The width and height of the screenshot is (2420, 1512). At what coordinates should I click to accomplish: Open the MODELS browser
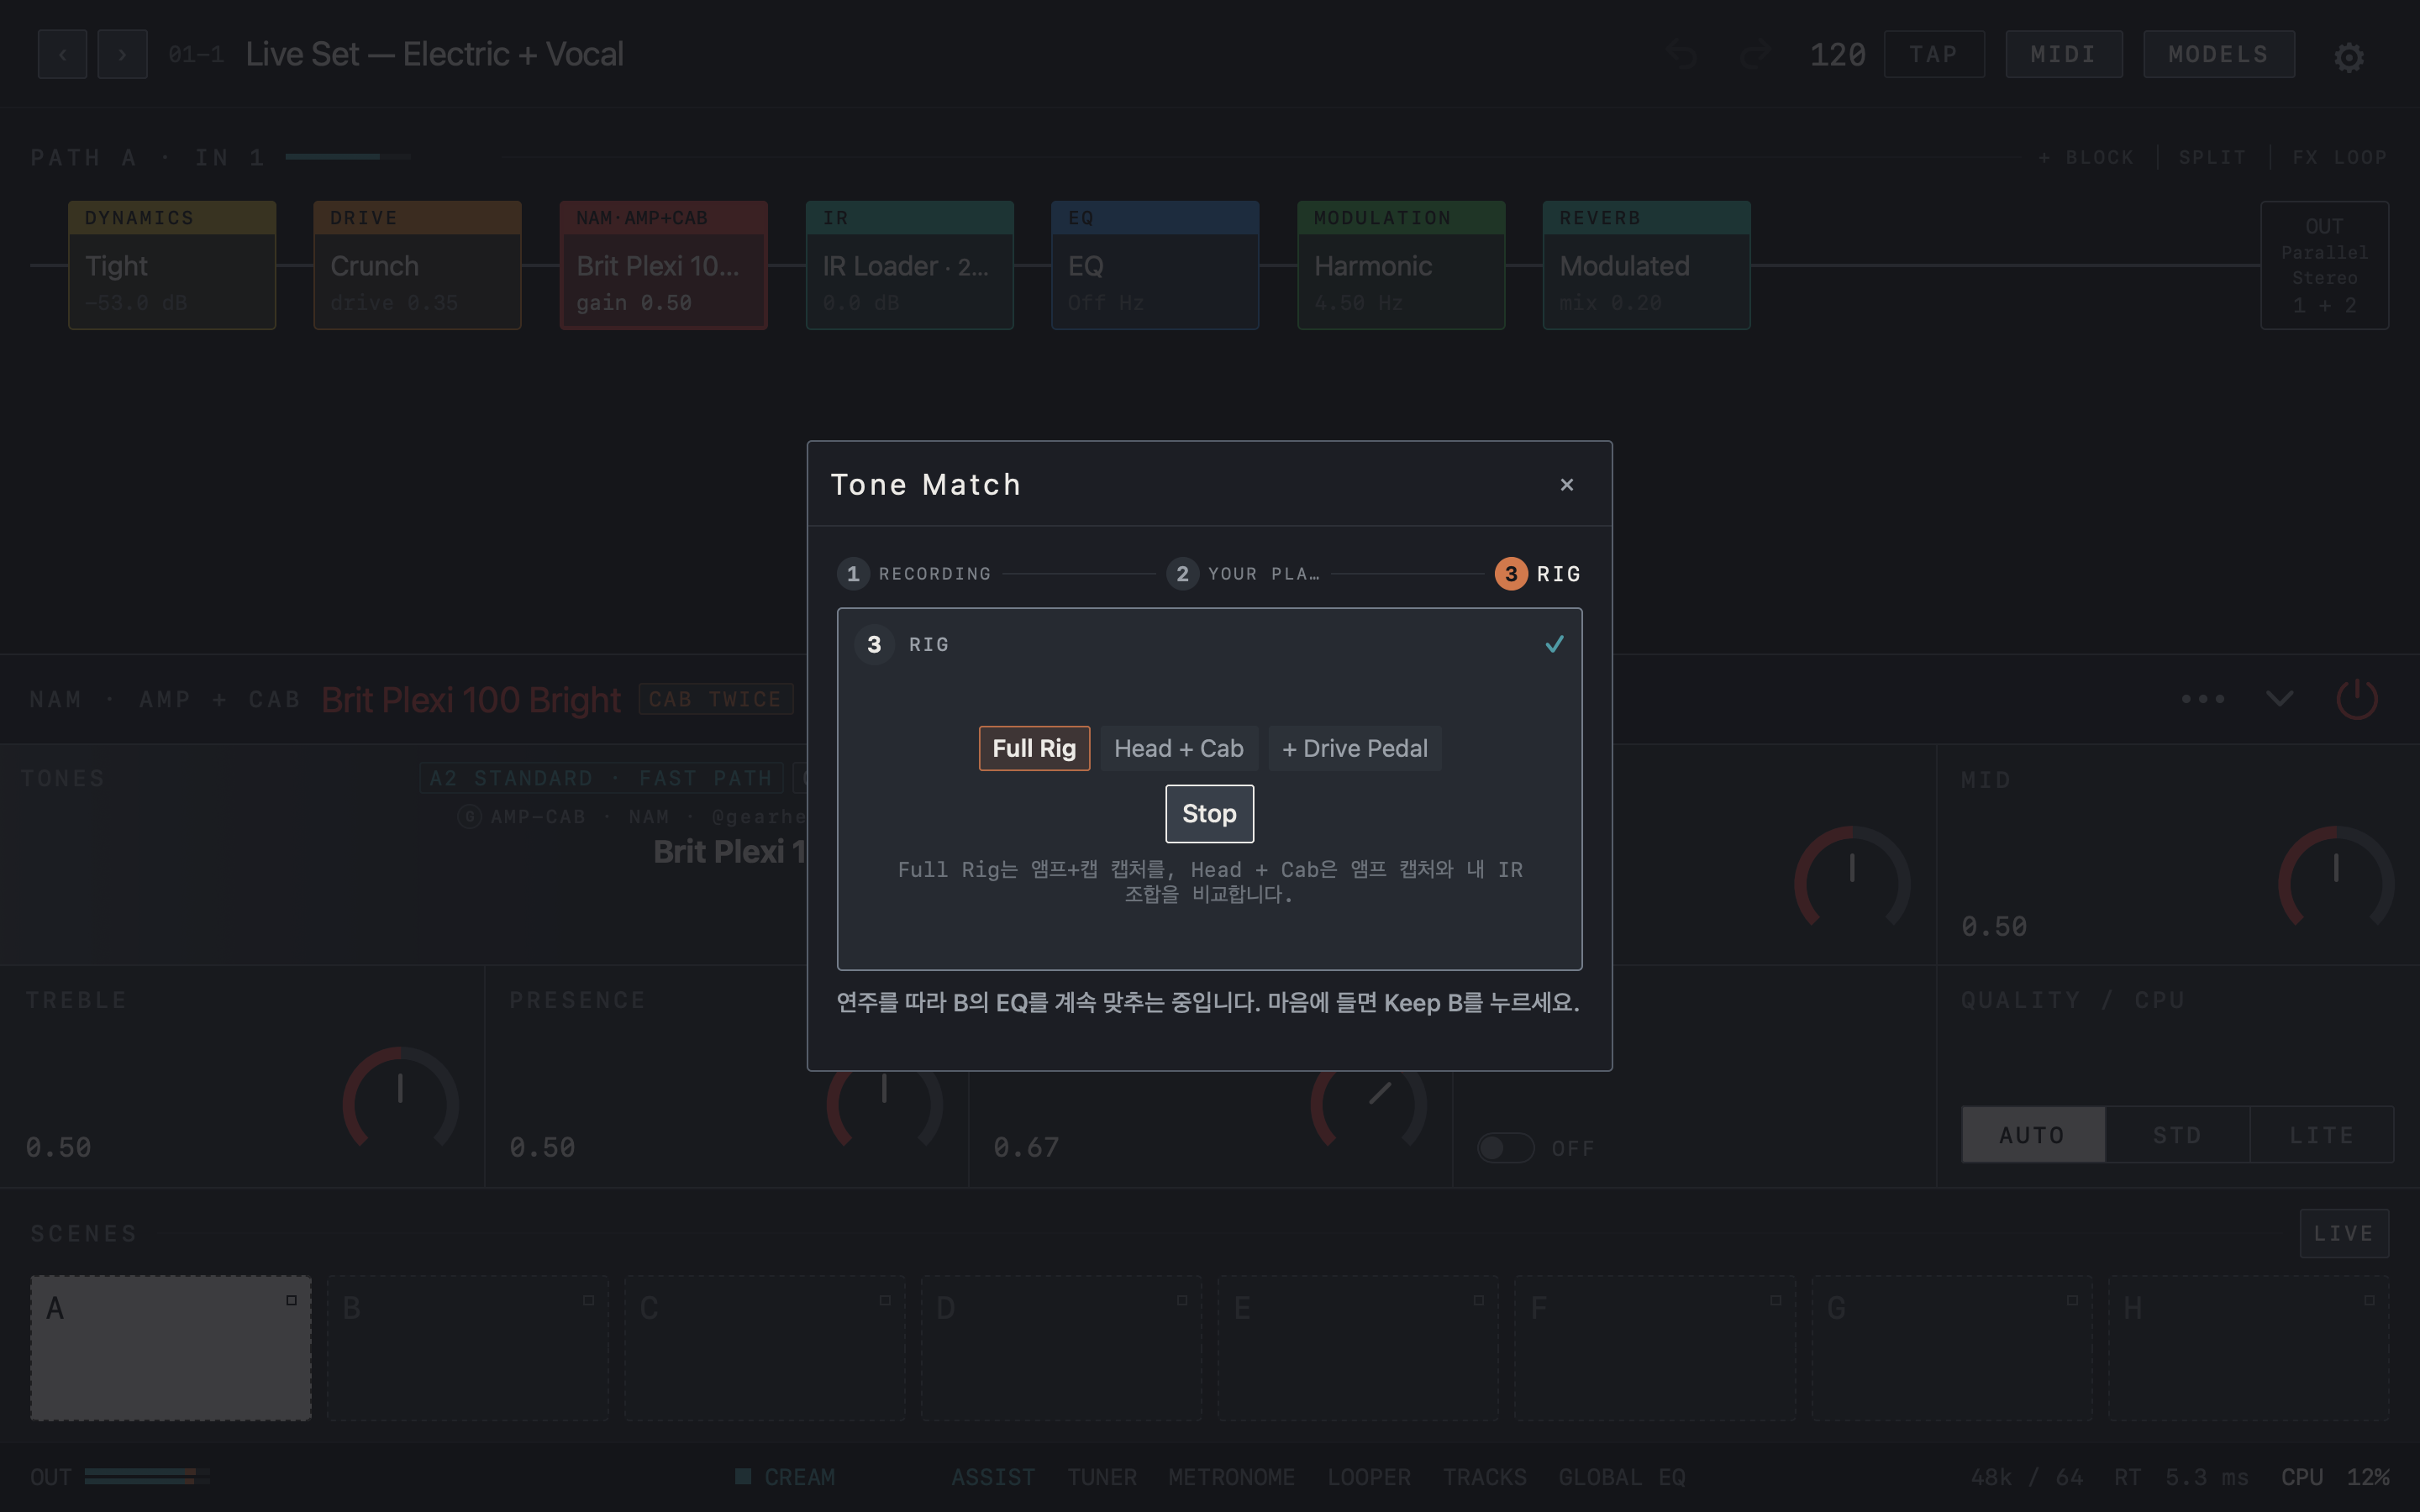[x=2218, y=54]
